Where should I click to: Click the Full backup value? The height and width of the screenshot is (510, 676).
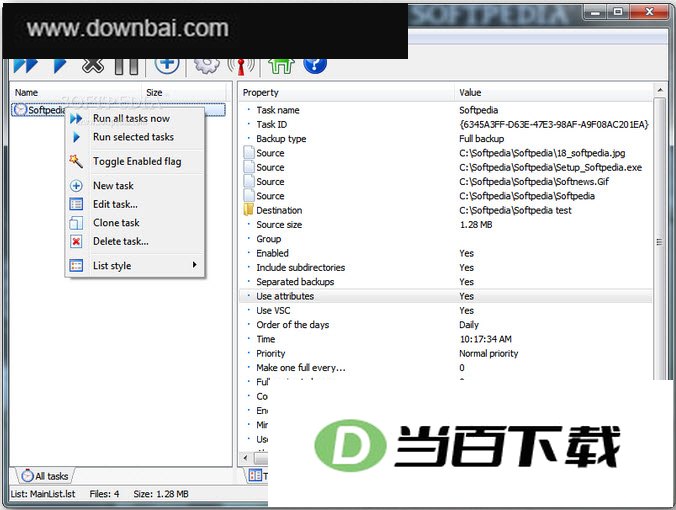coord(481,138)
